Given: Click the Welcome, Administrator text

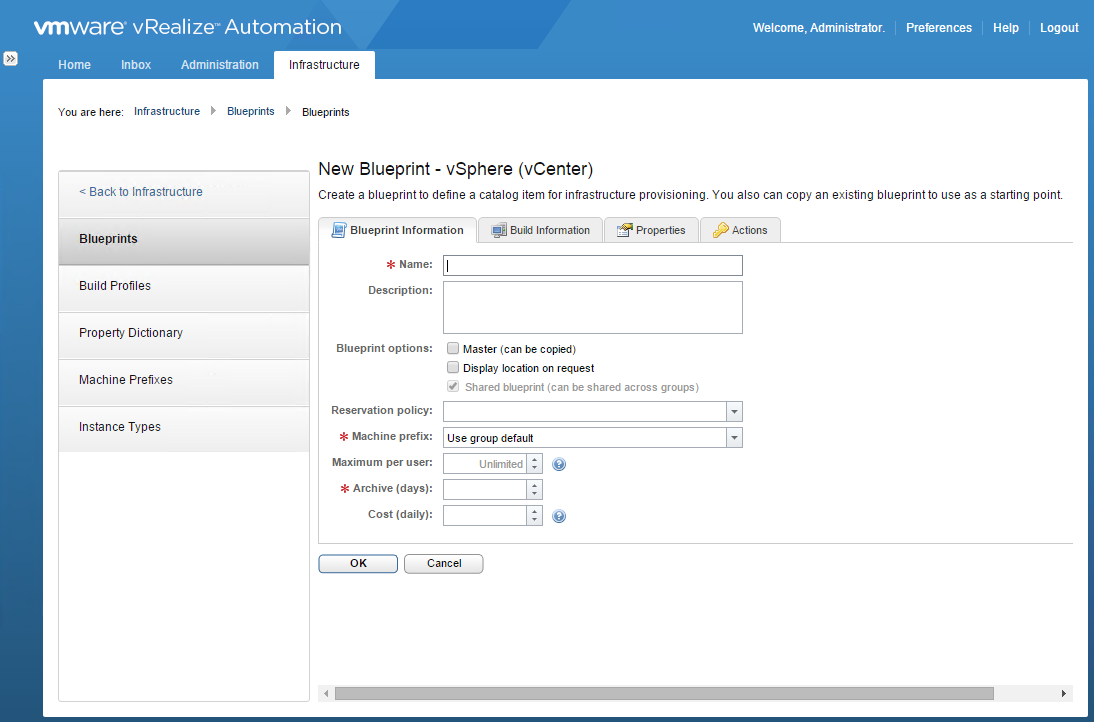Looking at the screenshot, I should (x=818, y=28).
